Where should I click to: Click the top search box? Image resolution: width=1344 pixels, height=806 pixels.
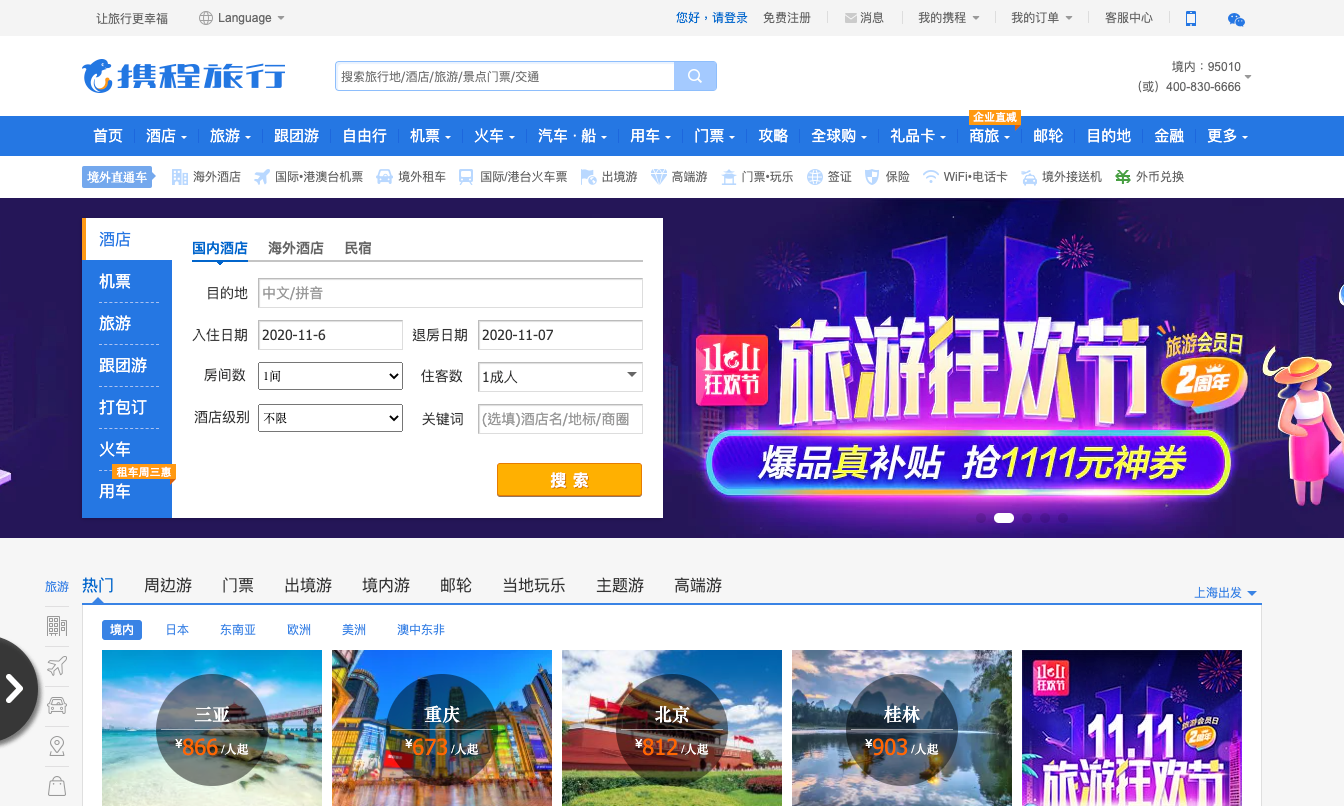[505, 76]
